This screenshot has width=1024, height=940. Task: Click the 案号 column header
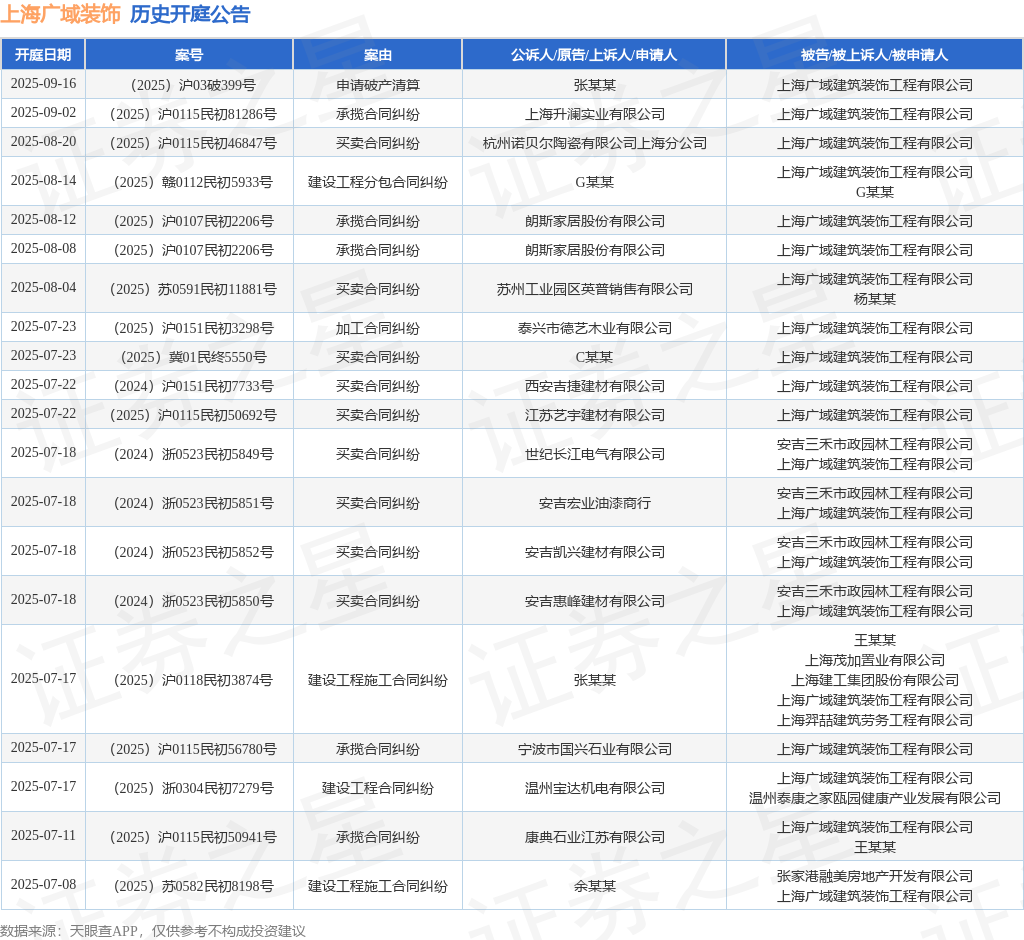click(189, 55)
